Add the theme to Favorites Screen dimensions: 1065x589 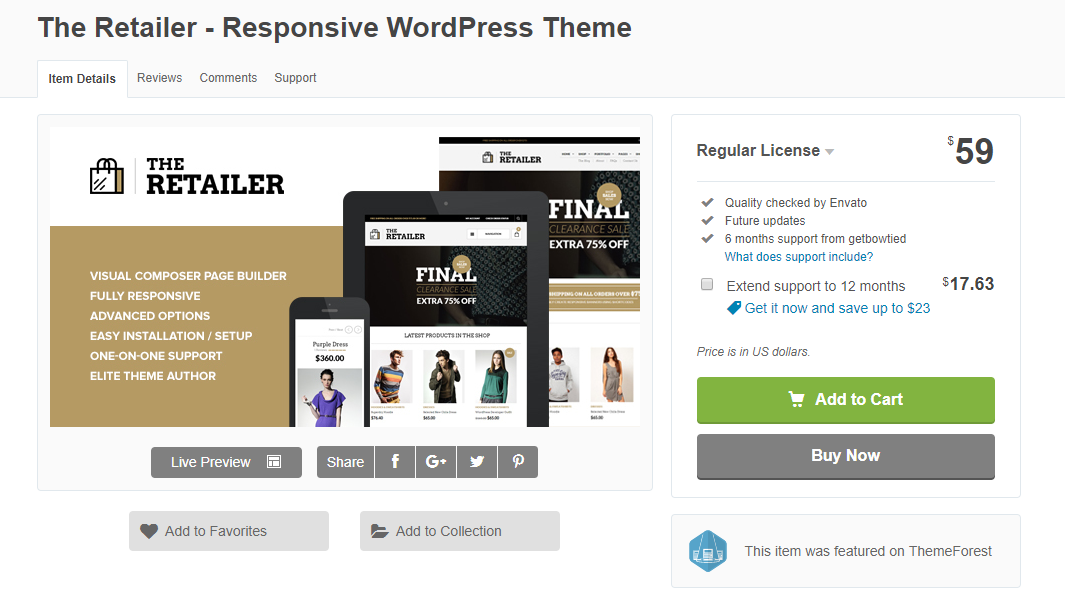229,531
